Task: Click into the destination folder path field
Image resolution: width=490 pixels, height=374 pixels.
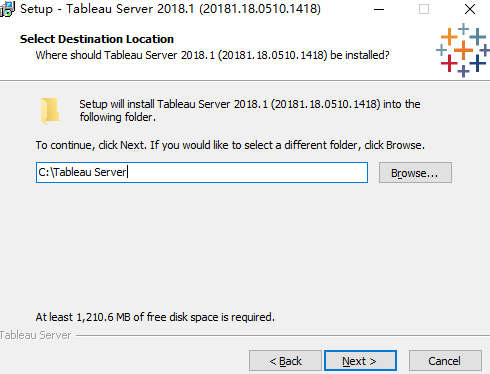Action: pyautogui.click(x=202, y=172)
